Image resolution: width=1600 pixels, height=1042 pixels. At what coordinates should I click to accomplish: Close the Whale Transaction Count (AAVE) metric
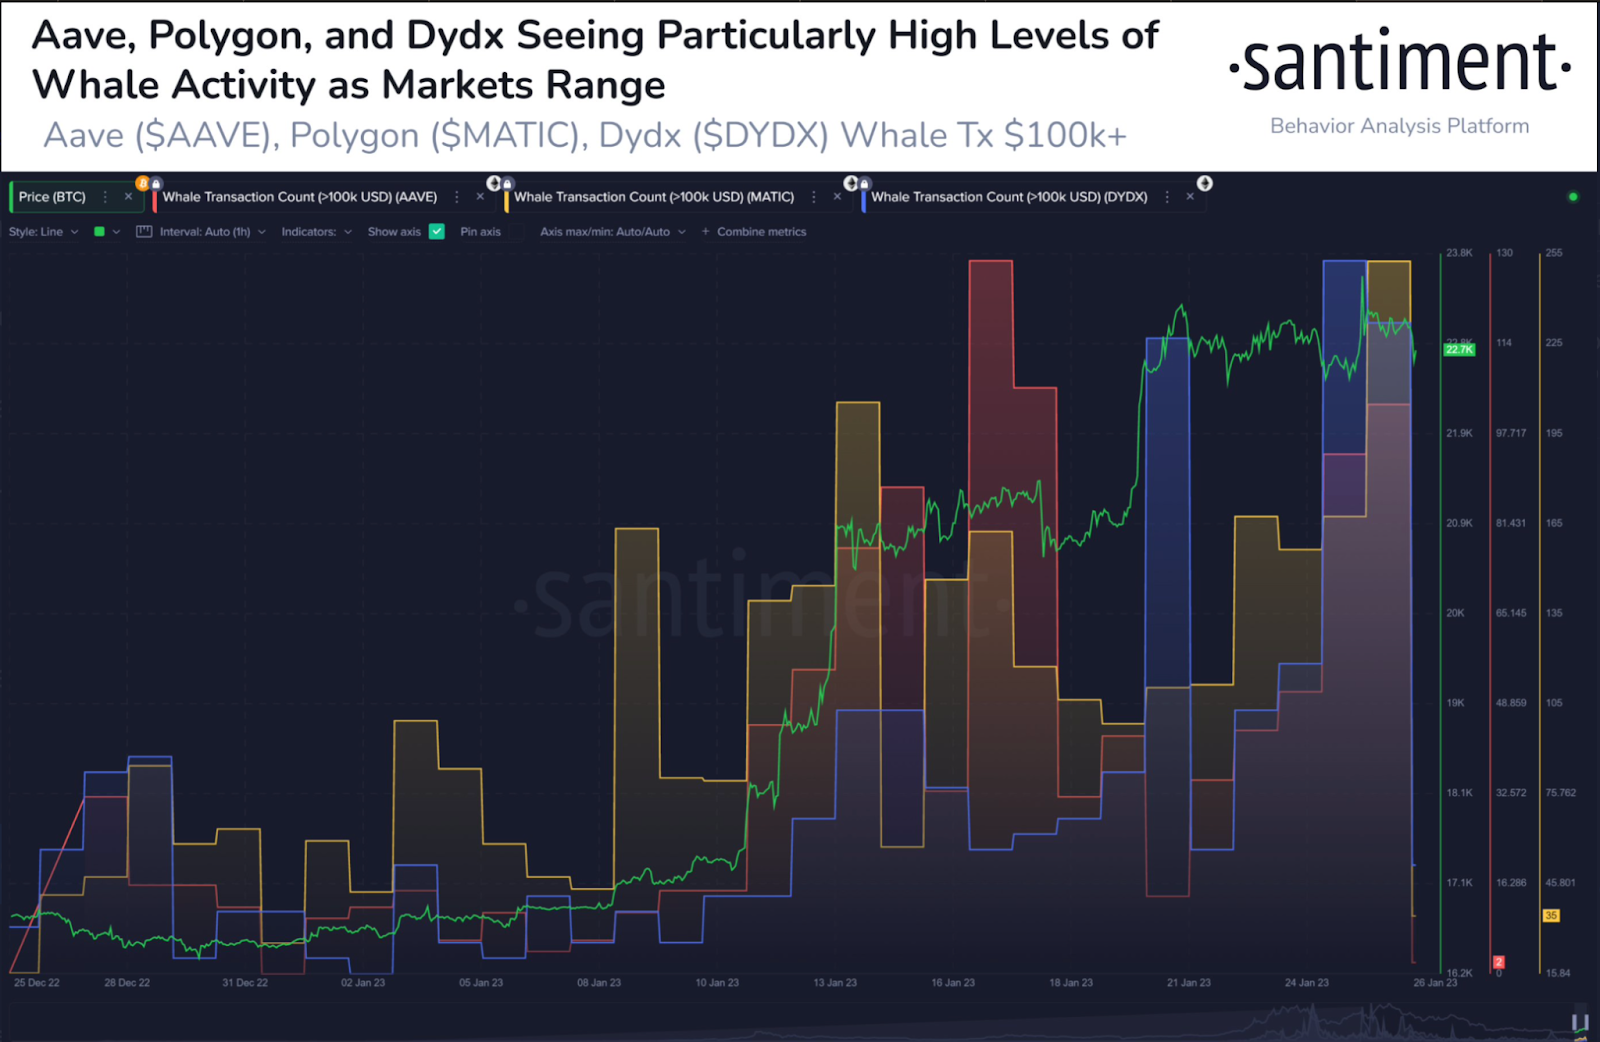481,197
